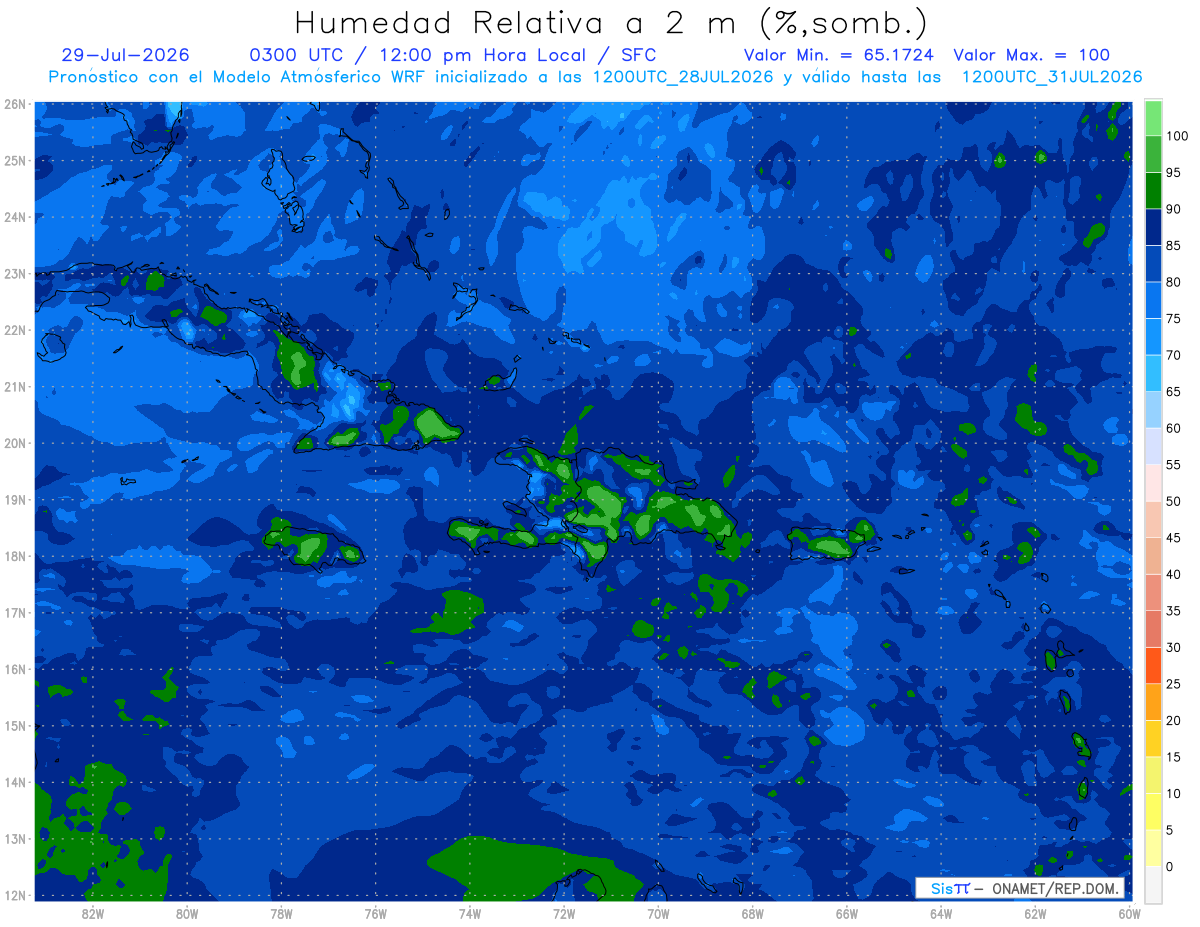Click the legend scale value '90'
The height and width of the screenshot is (927, 1200).
(1173, 209)
